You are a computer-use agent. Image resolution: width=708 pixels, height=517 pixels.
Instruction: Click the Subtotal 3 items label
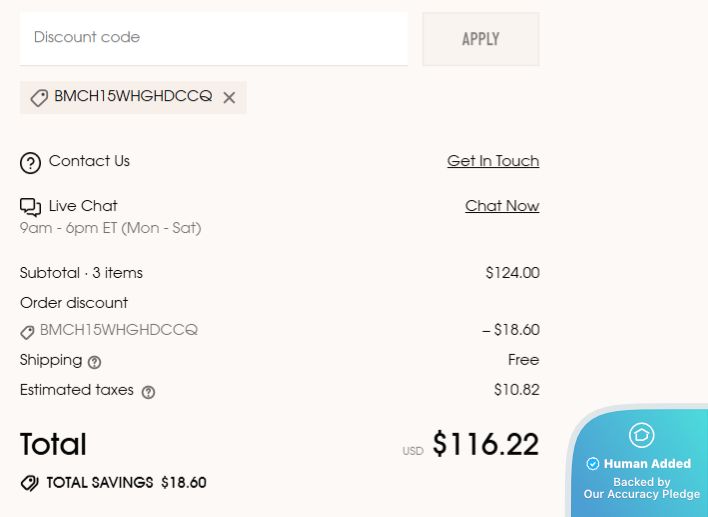[x=81, y=273]
